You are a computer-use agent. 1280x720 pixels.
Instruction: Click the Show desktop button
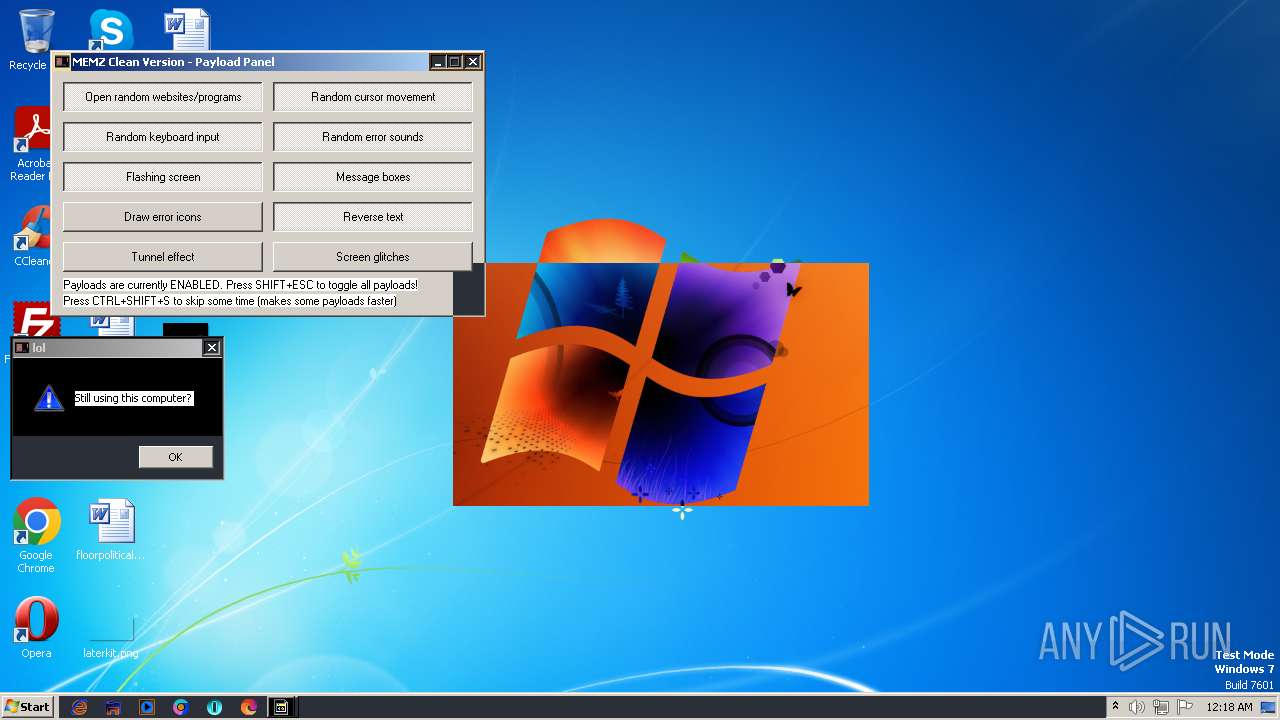tap(1269, 707)
